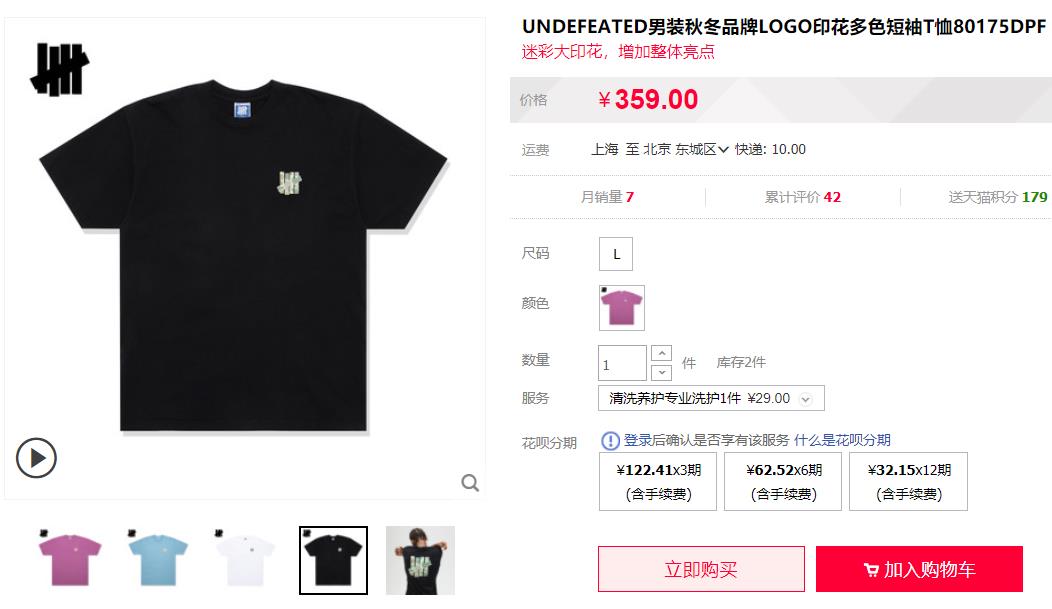Decrease quantity with the down arrow
The height and width of the screenshot is (609, 1052).
[662, 372]
